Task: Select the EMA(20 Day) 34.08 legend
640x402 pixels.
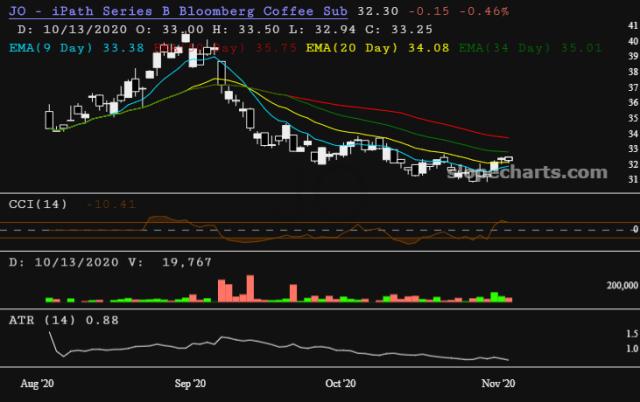Action: point(378,48)
